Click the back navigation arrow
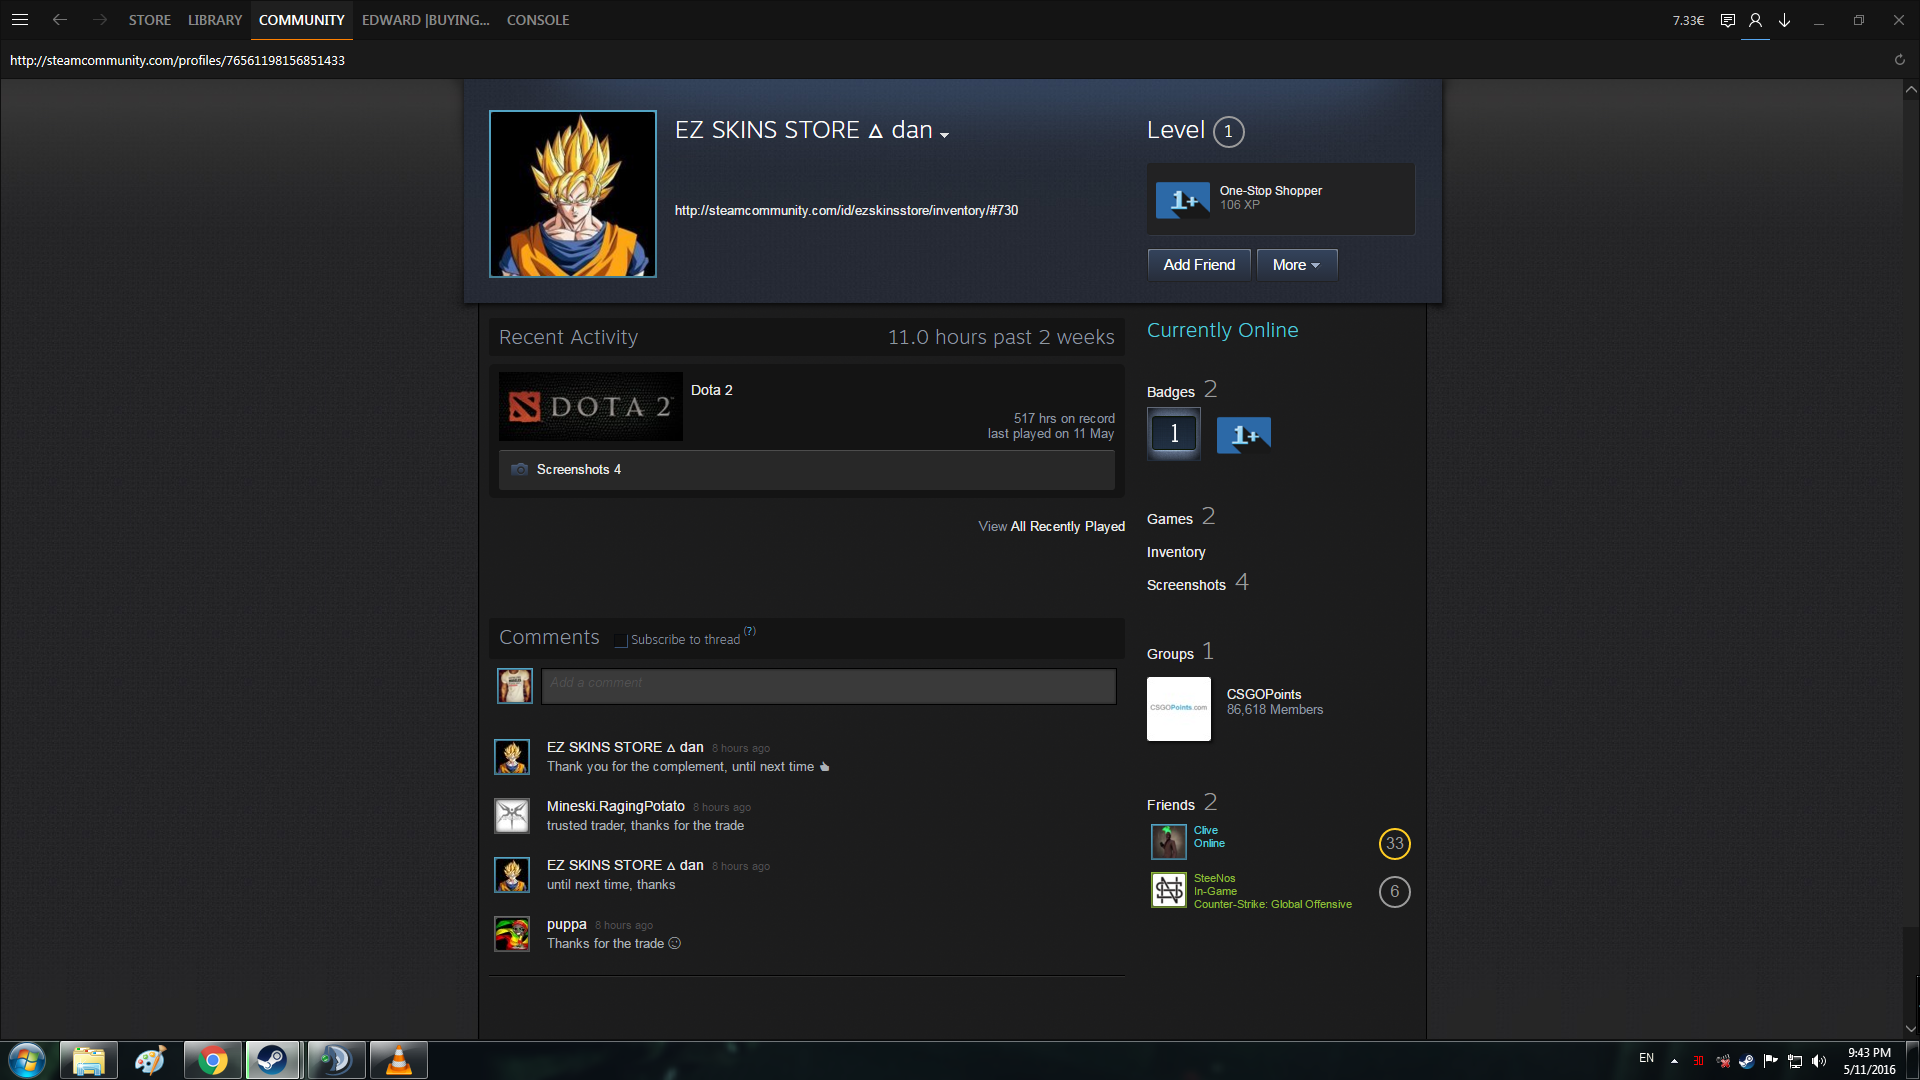 click(x=60, y=20)
